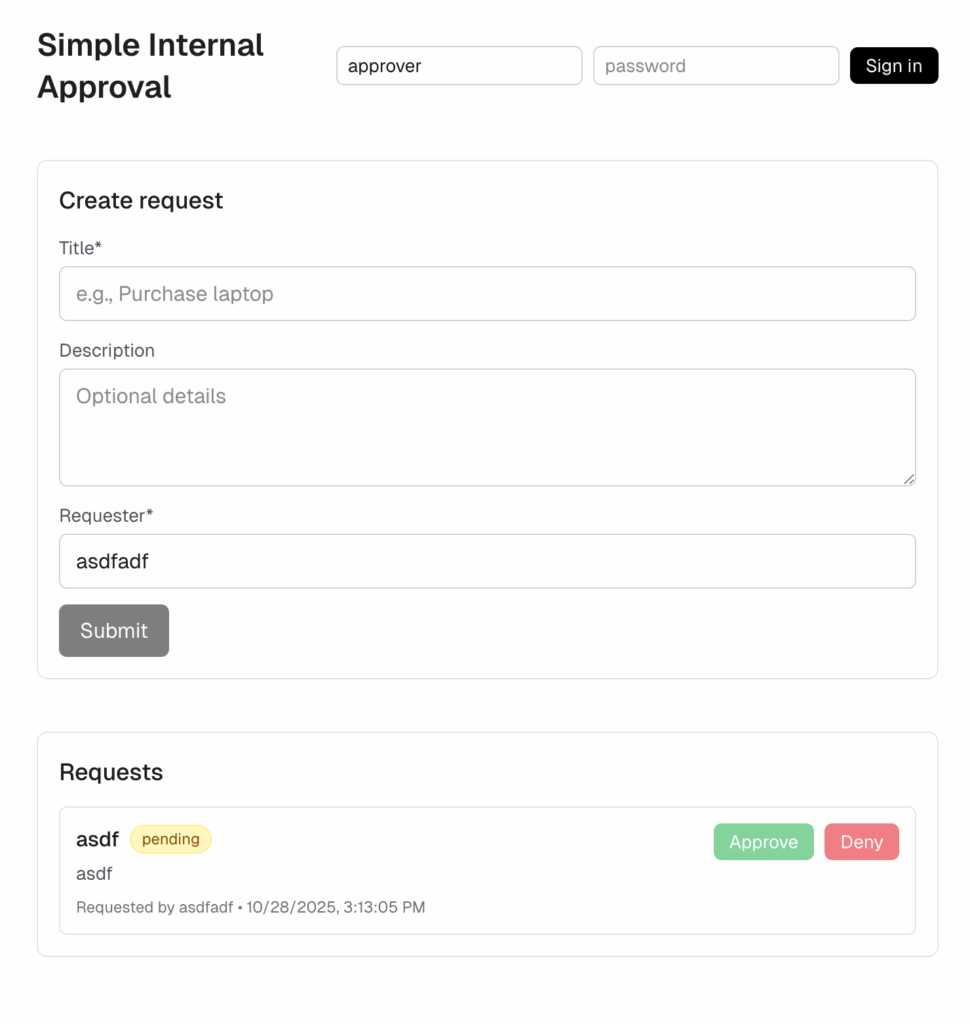
Task: Click the asdf description text under request title
Action: (x=94, y=874)
